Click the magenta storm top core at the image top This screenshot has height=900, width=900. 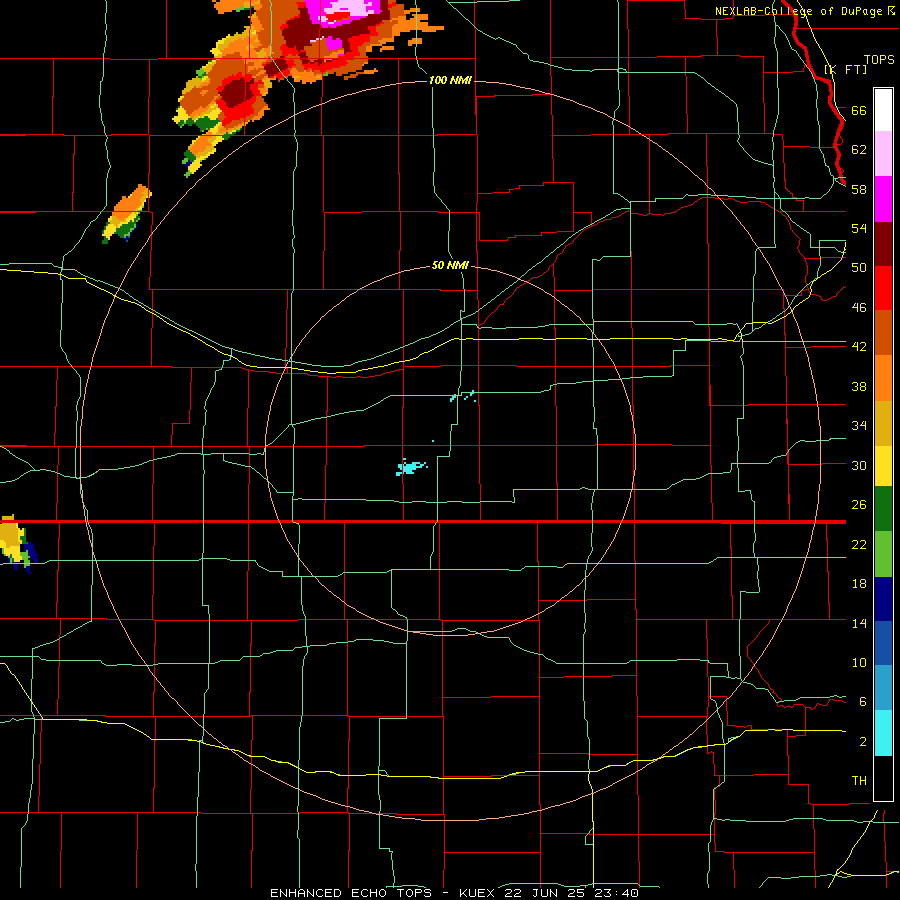click(x=342, y=13)
